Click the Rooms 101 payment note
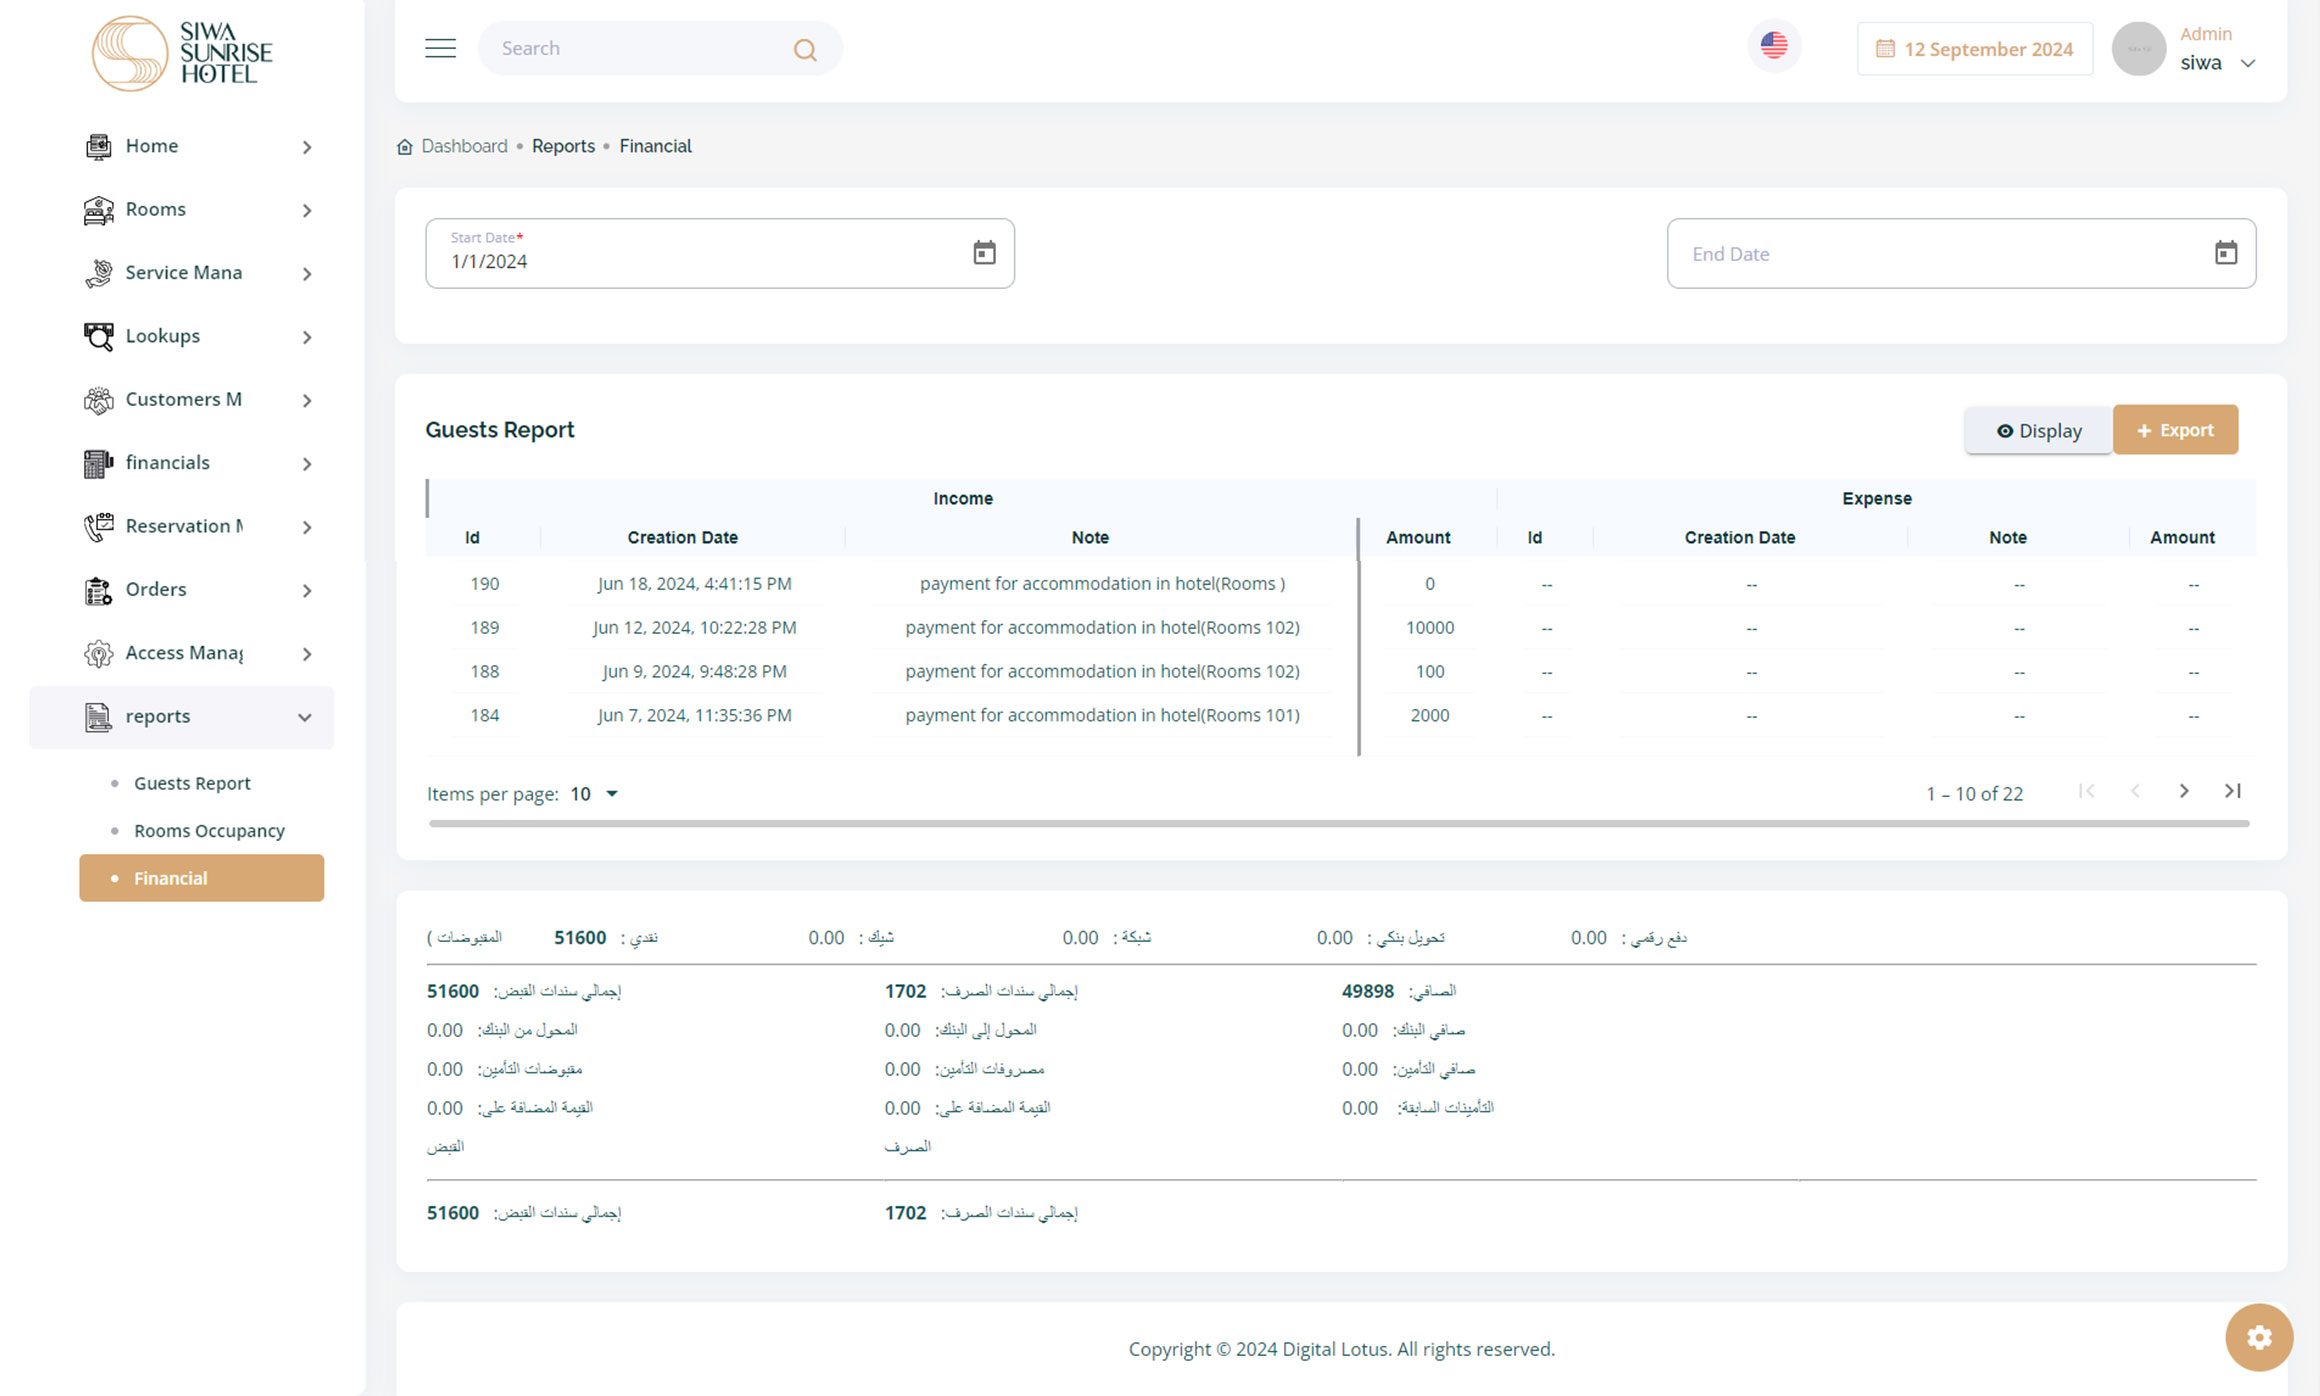 (x=1102, y=716)
